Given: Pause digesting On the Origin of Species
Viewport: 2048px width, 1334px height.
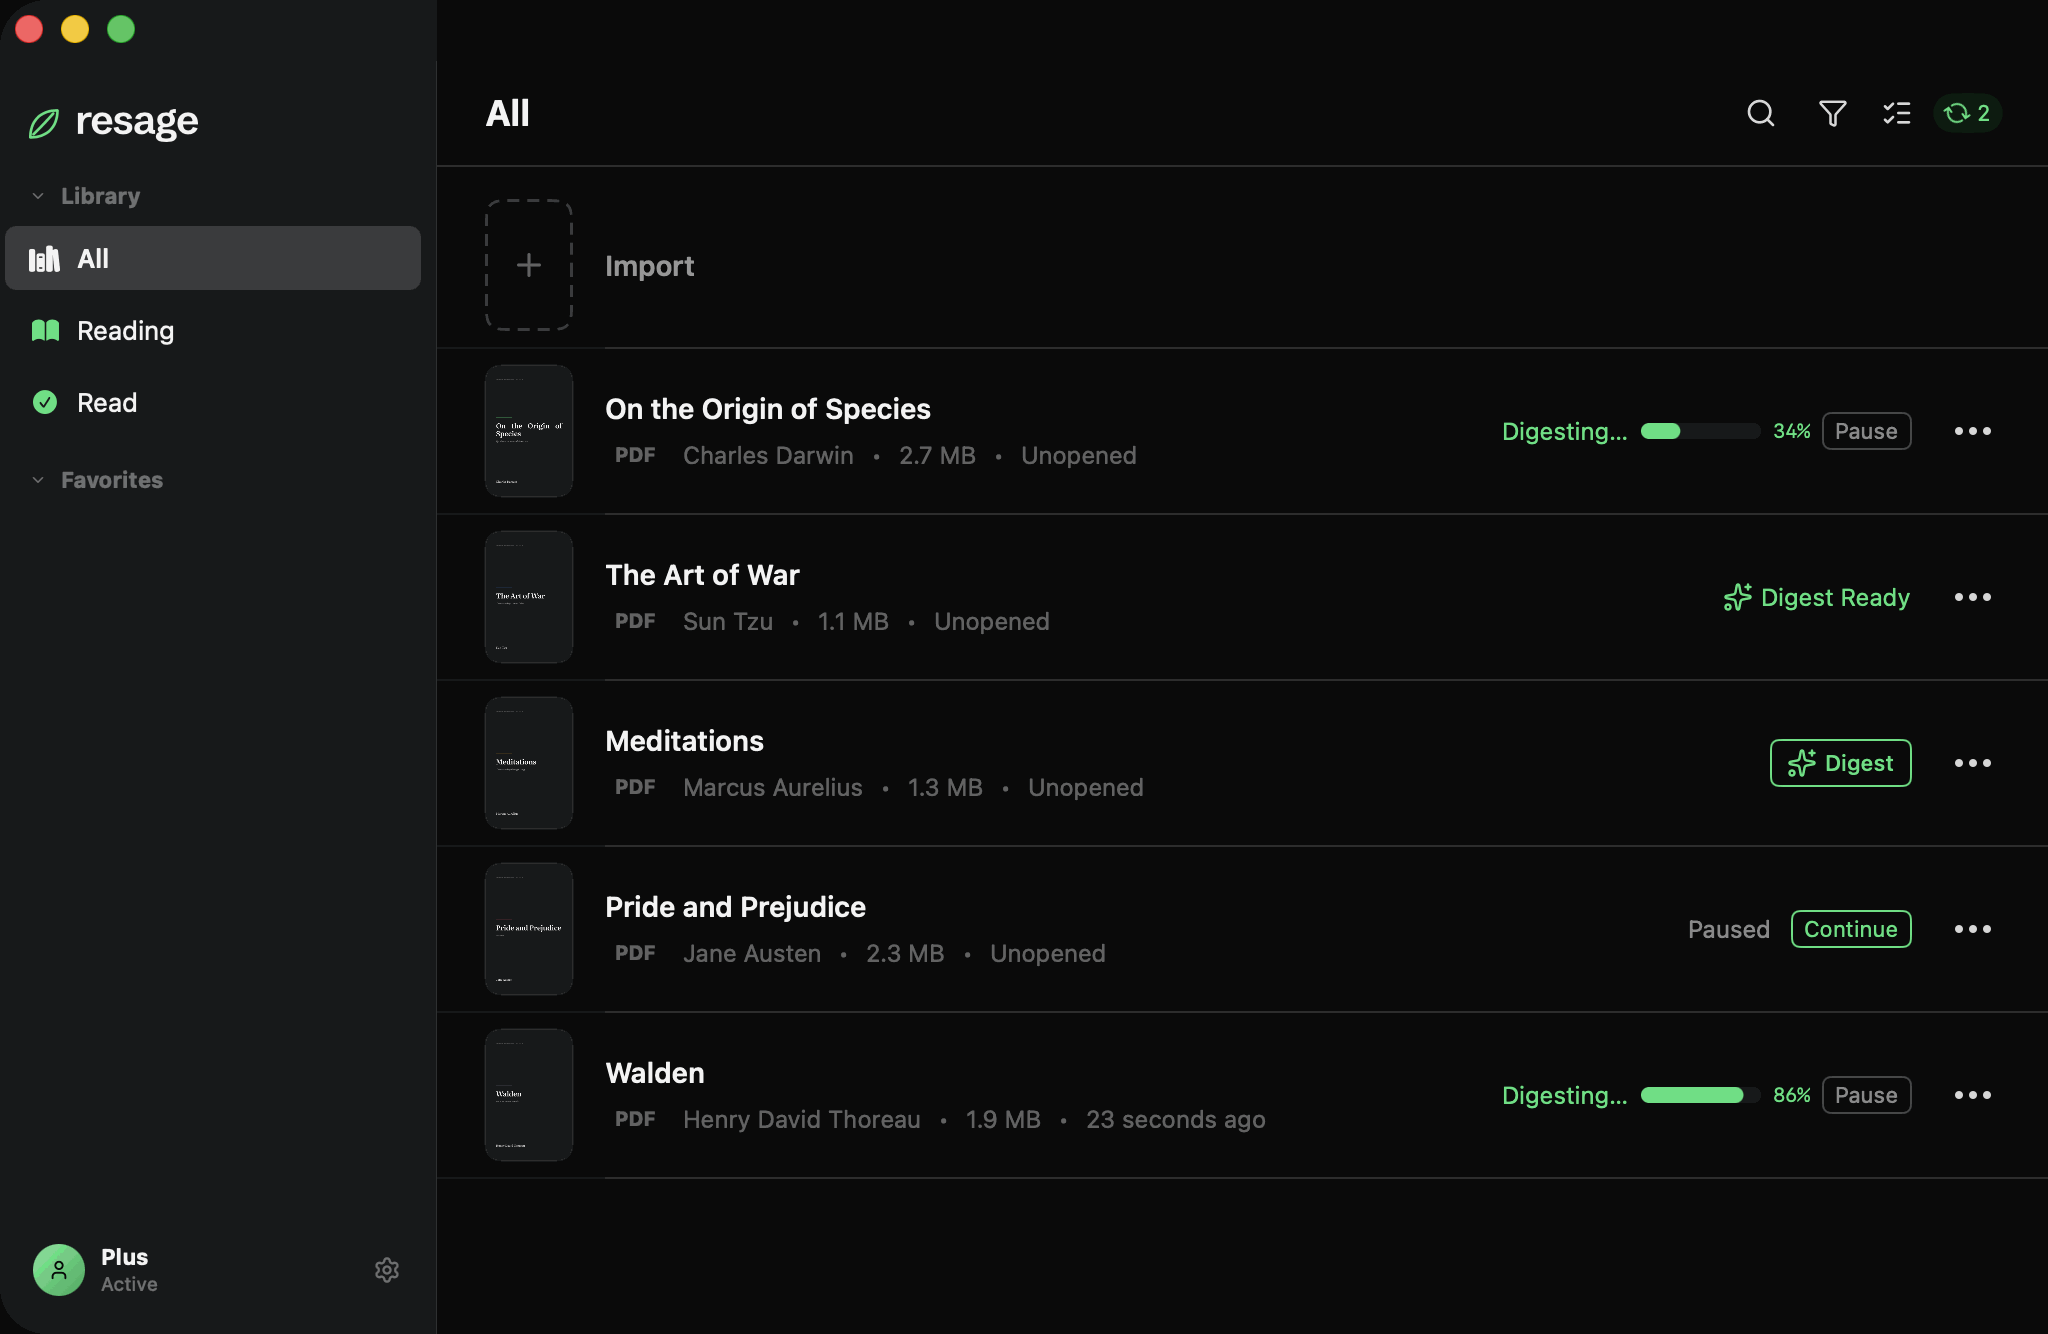Looking at the screenshot, I should (1866, 431).
